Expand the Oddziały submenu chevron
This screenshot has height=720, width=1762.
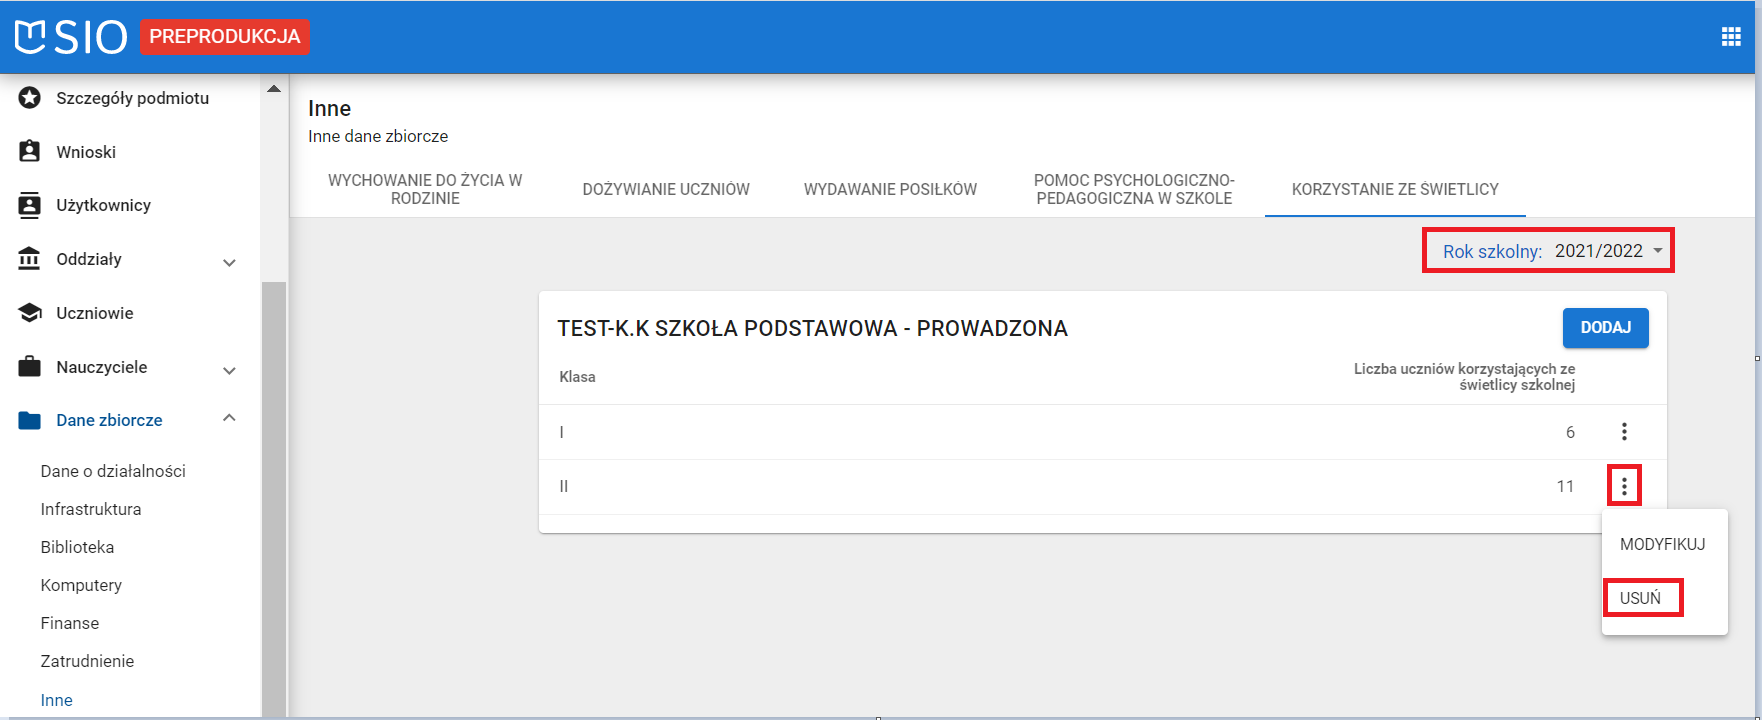click(x=229, y=262)
